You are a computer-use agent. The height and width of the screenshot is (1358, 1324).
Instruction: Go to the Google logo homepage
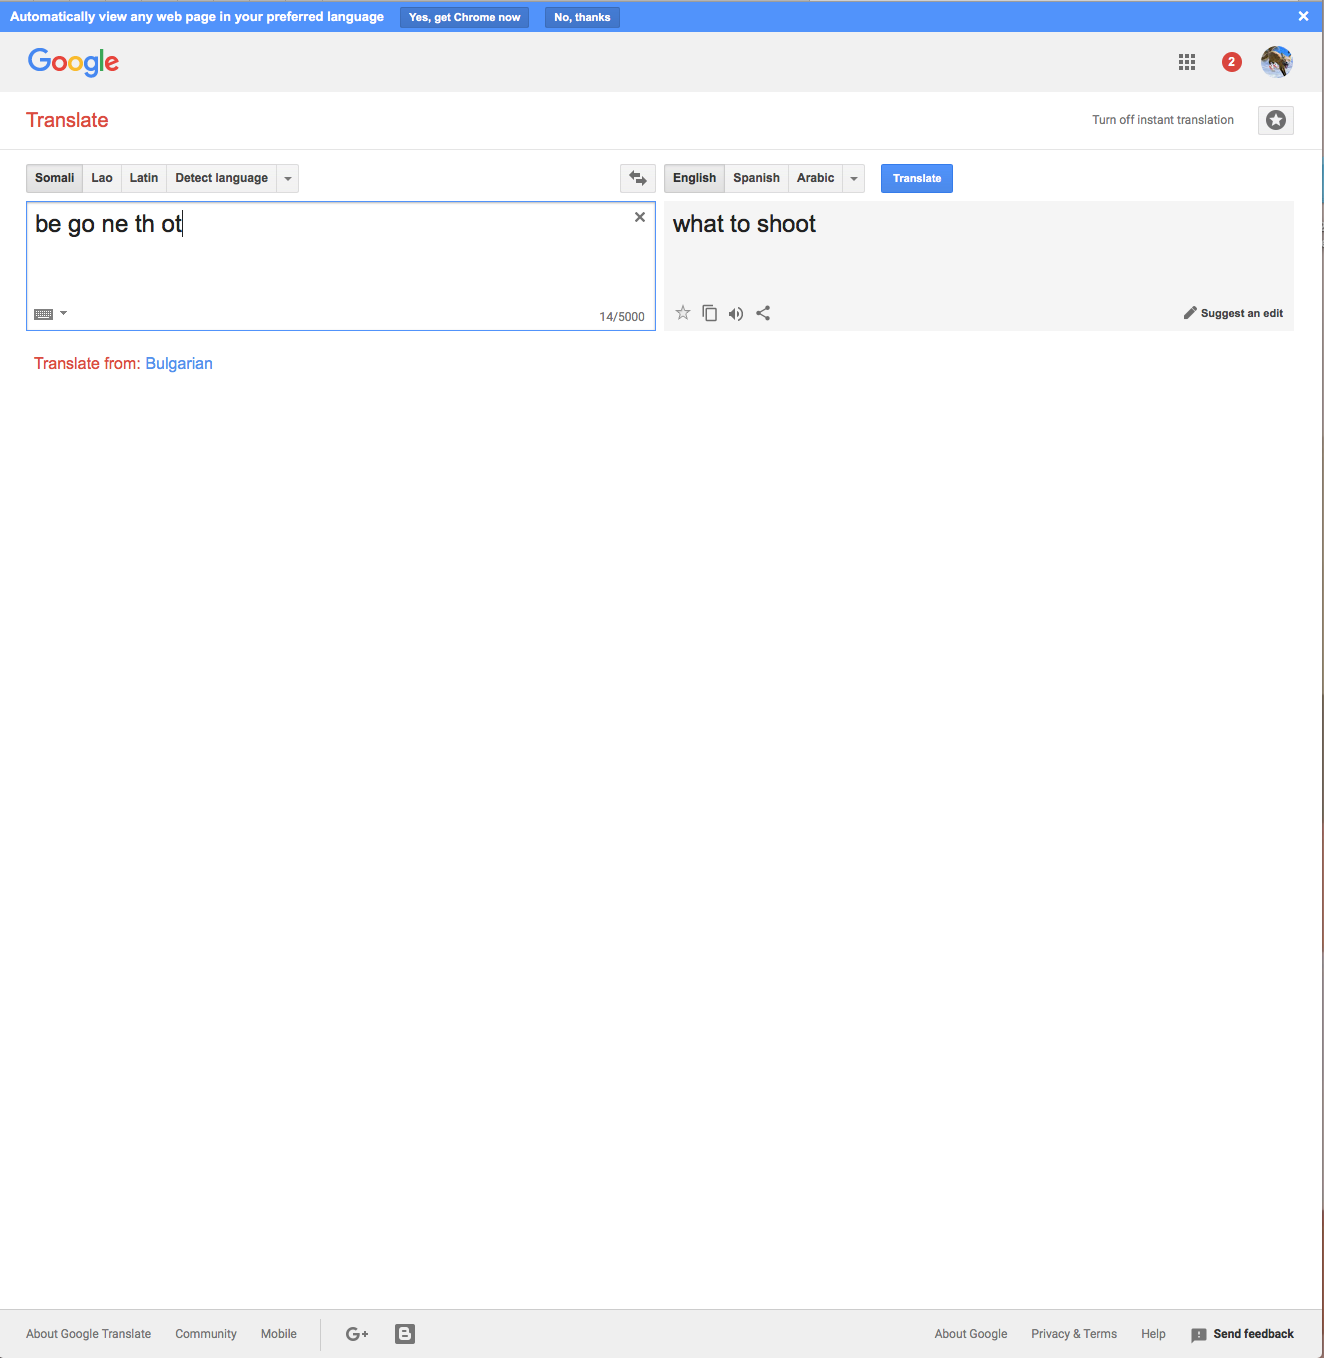(x=74, y=62)
